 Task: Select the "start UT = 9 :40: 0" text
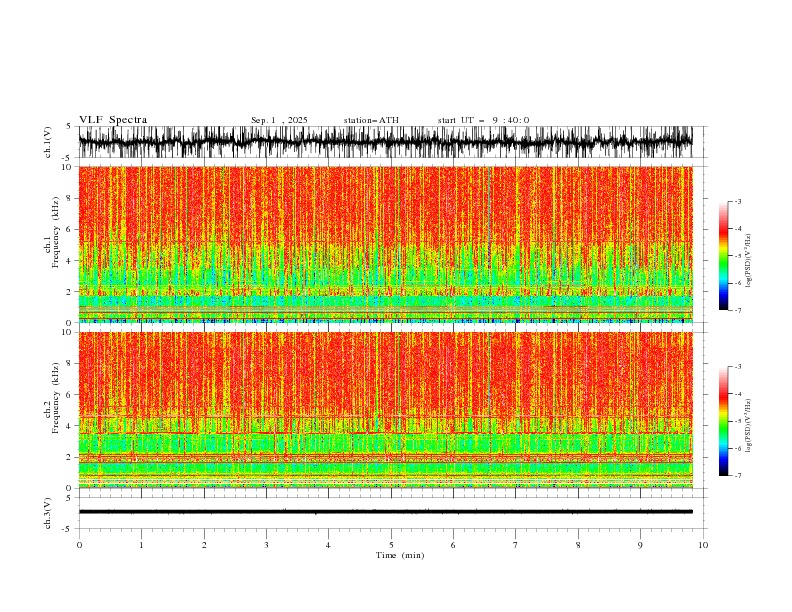pos(483,120)
